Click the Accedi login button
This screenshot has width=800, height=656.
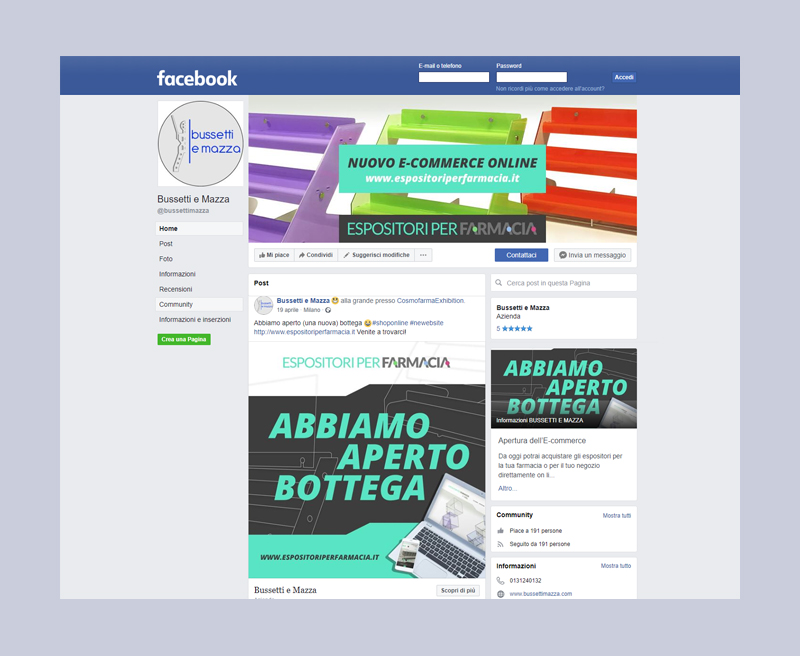tap(624, 78)
